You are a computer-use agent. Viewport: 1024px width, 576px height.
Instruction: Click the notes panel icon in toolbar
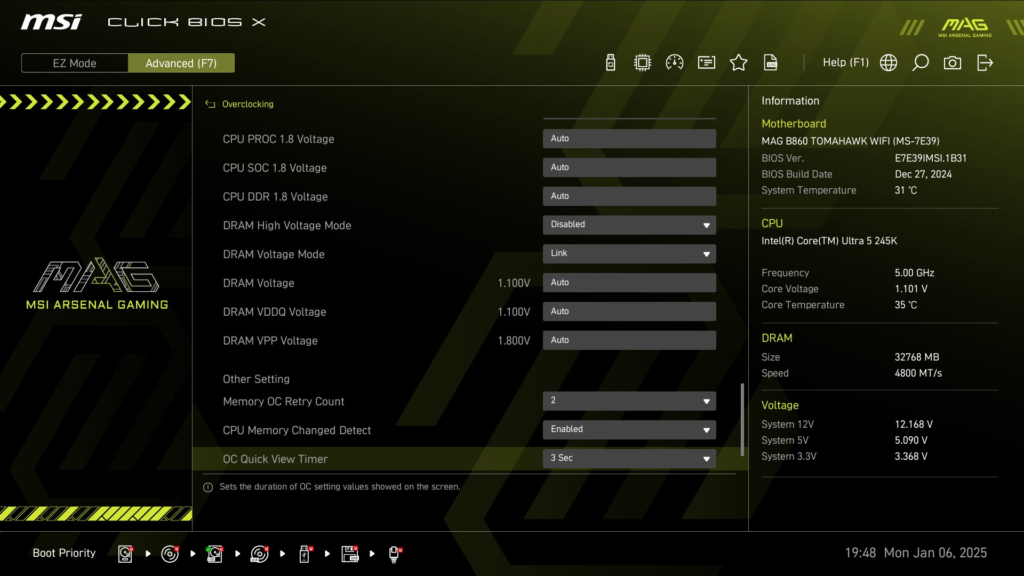pos(706,61)
